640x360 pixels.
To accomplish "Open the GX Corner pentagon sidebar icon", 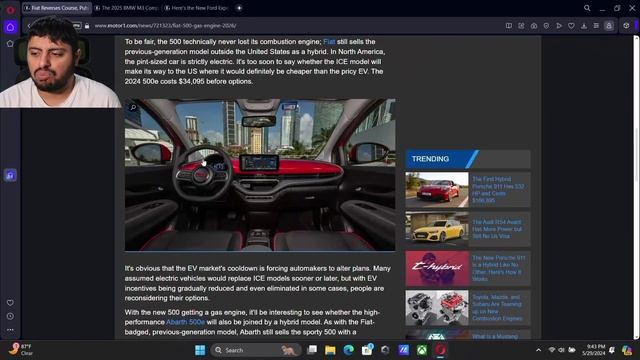I will coord(10,43).
